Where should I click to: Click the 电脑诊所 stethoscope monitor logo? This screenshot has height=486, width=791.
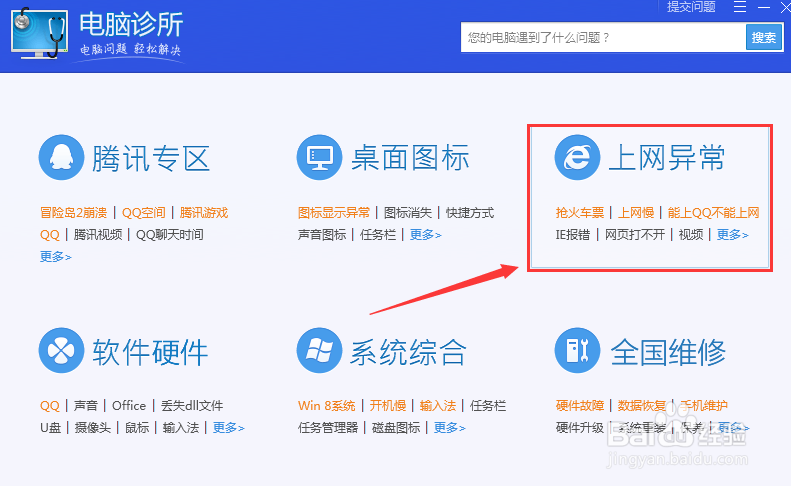pyautogui.click(x=40, y=33)
